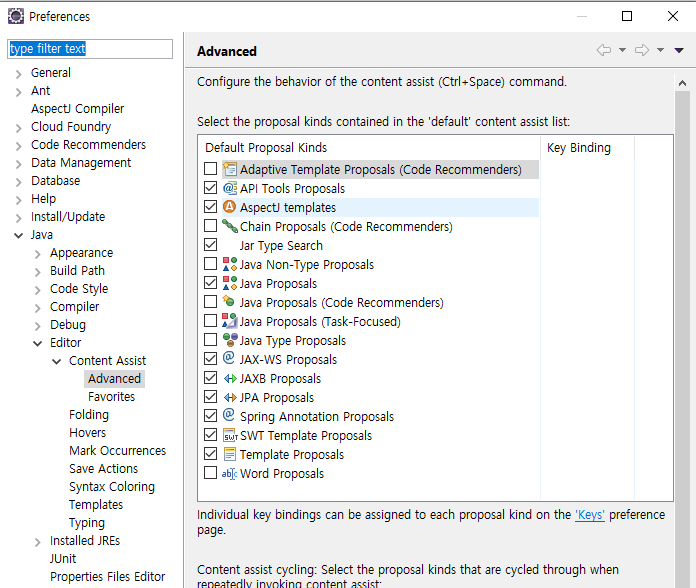Select Save Actions tree item

[103, 469]
